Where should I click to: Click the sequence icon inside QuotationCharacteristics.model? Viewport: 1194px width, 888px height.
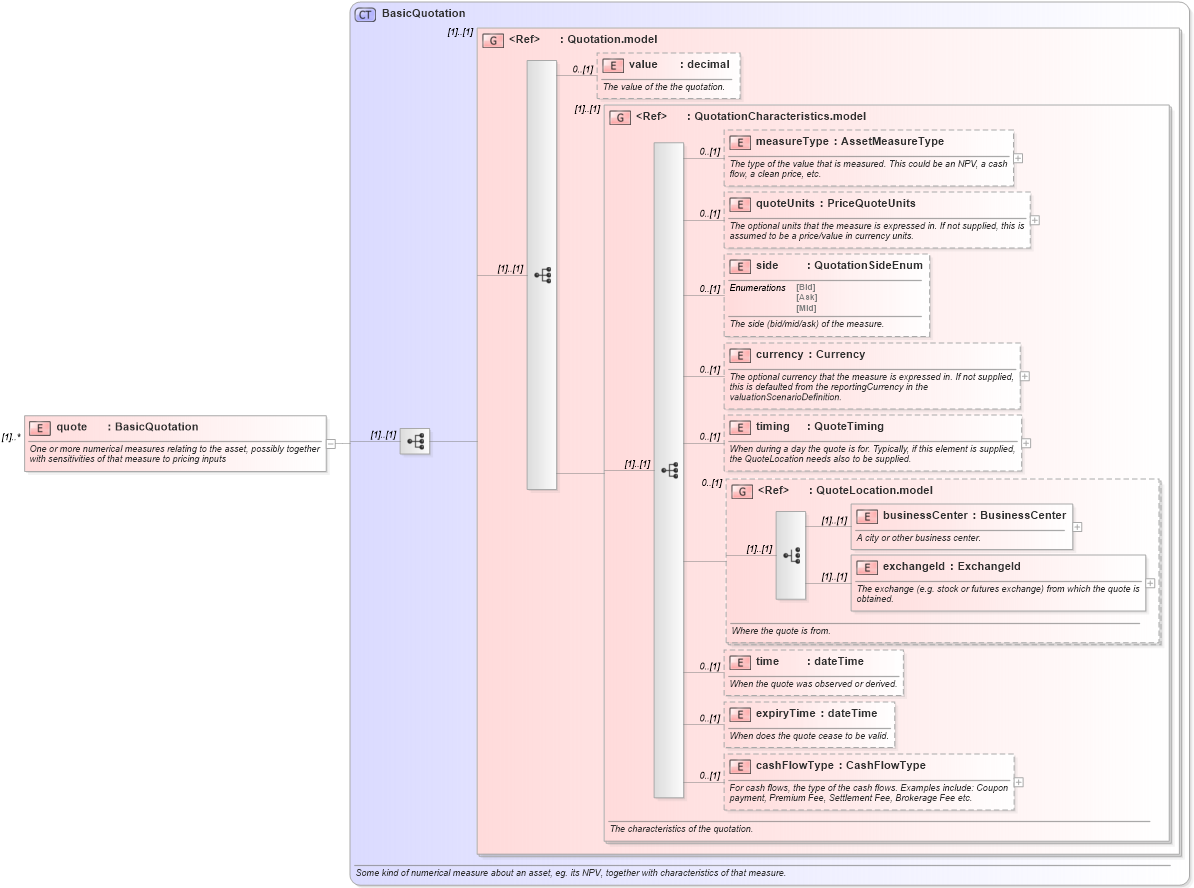coord(669,470)
